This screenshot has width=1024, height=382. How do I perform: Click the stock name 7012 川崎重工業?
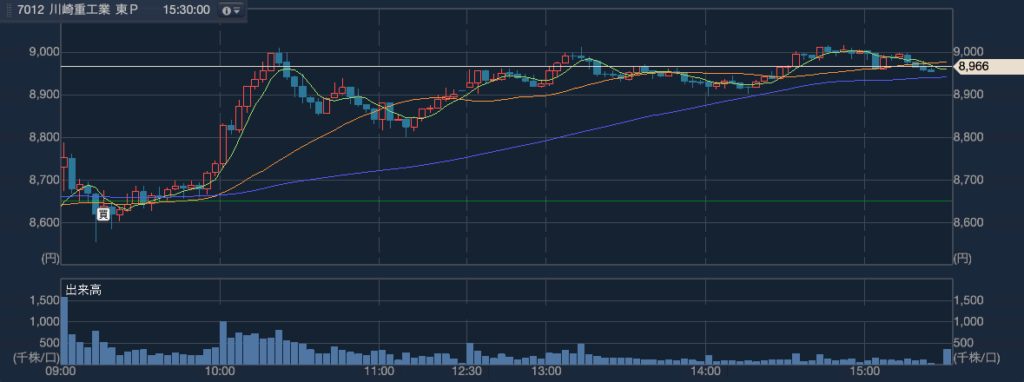(x=64, y=10)
